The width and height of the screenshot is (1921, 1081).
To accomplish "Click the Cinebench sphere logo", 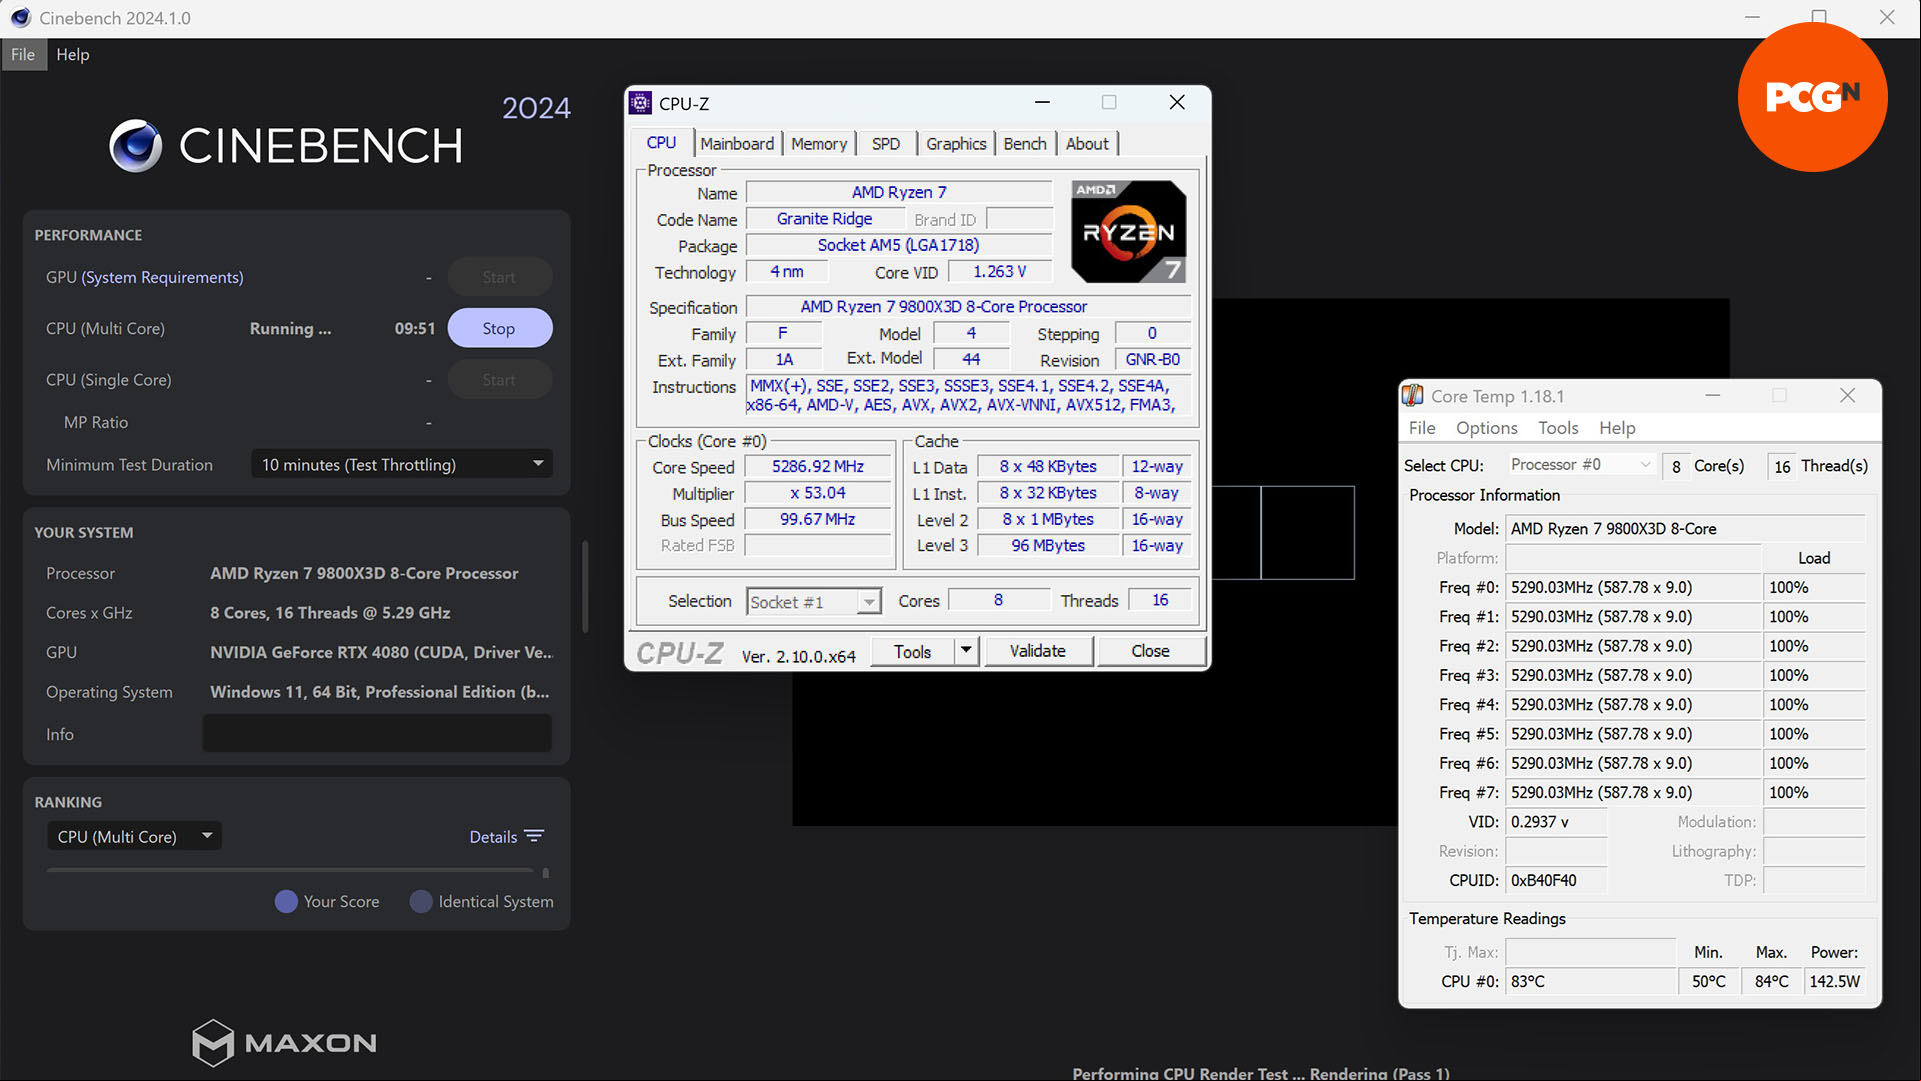I will (136, 146).
